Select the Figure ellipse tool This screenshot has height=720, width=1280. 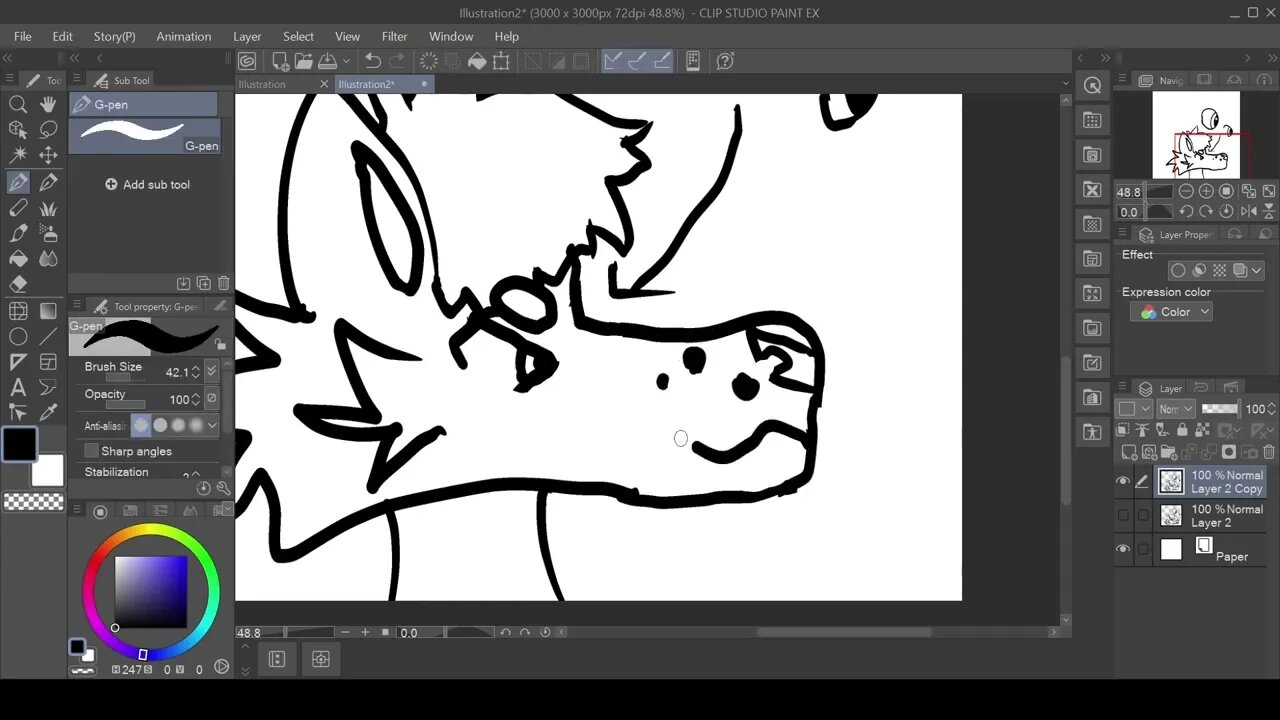coord(18,337)
